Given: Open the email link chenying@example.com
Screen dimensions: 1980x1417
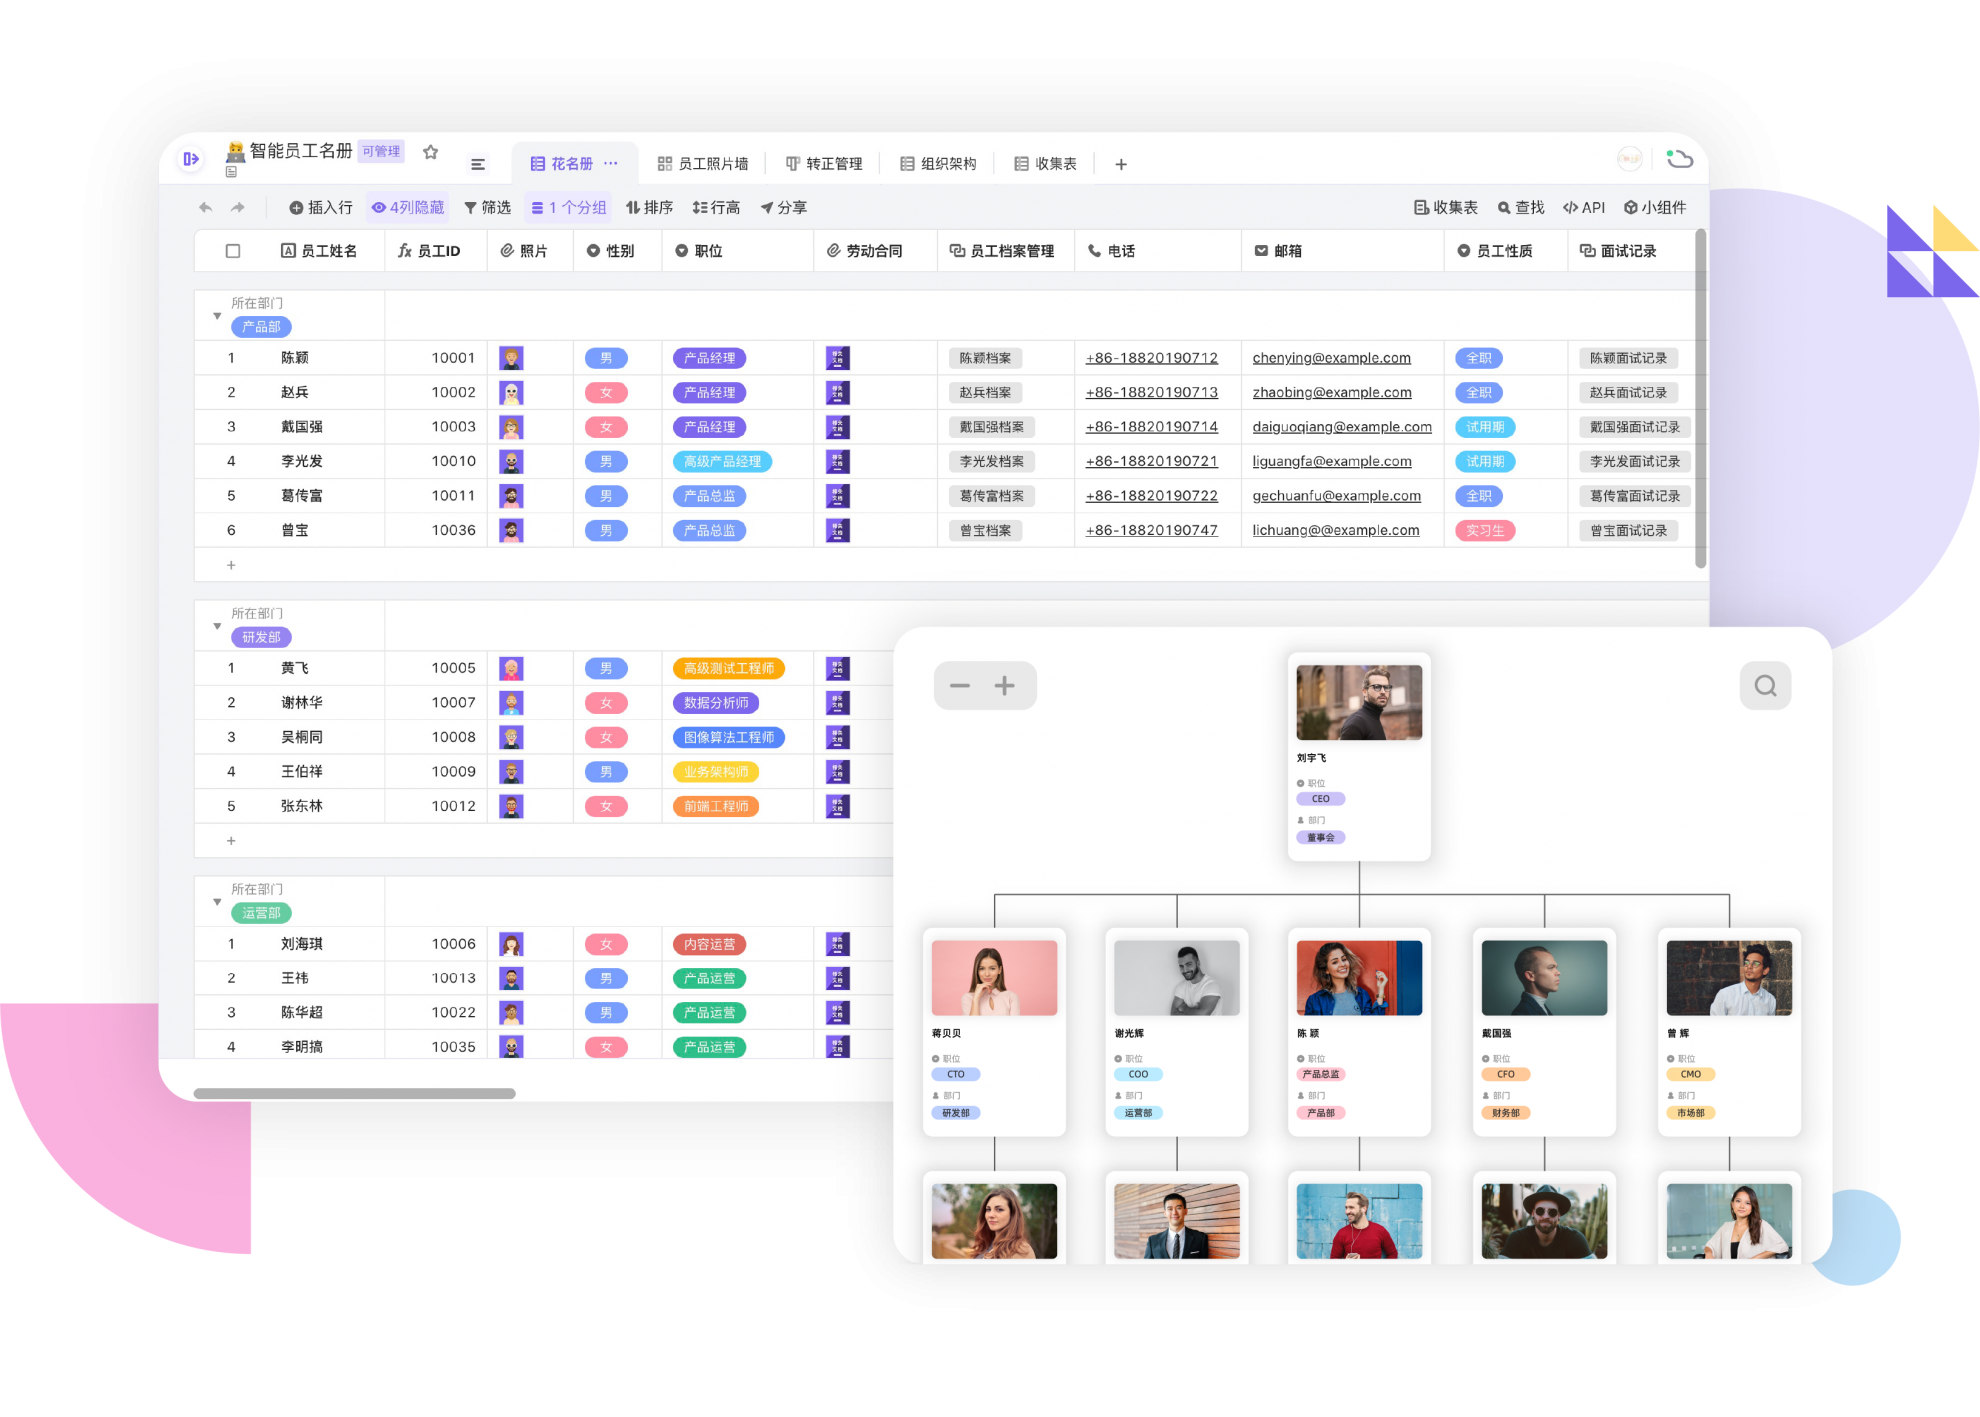Looking at the screenshot, I should (1331, 357).
